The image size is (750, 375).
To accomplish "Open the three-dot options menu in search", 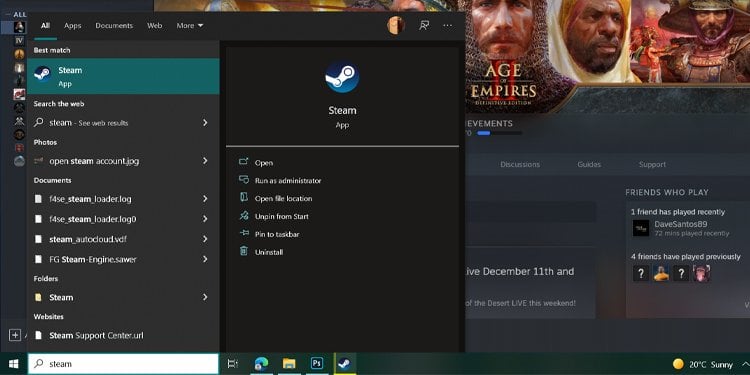I will tap(448, 25).
